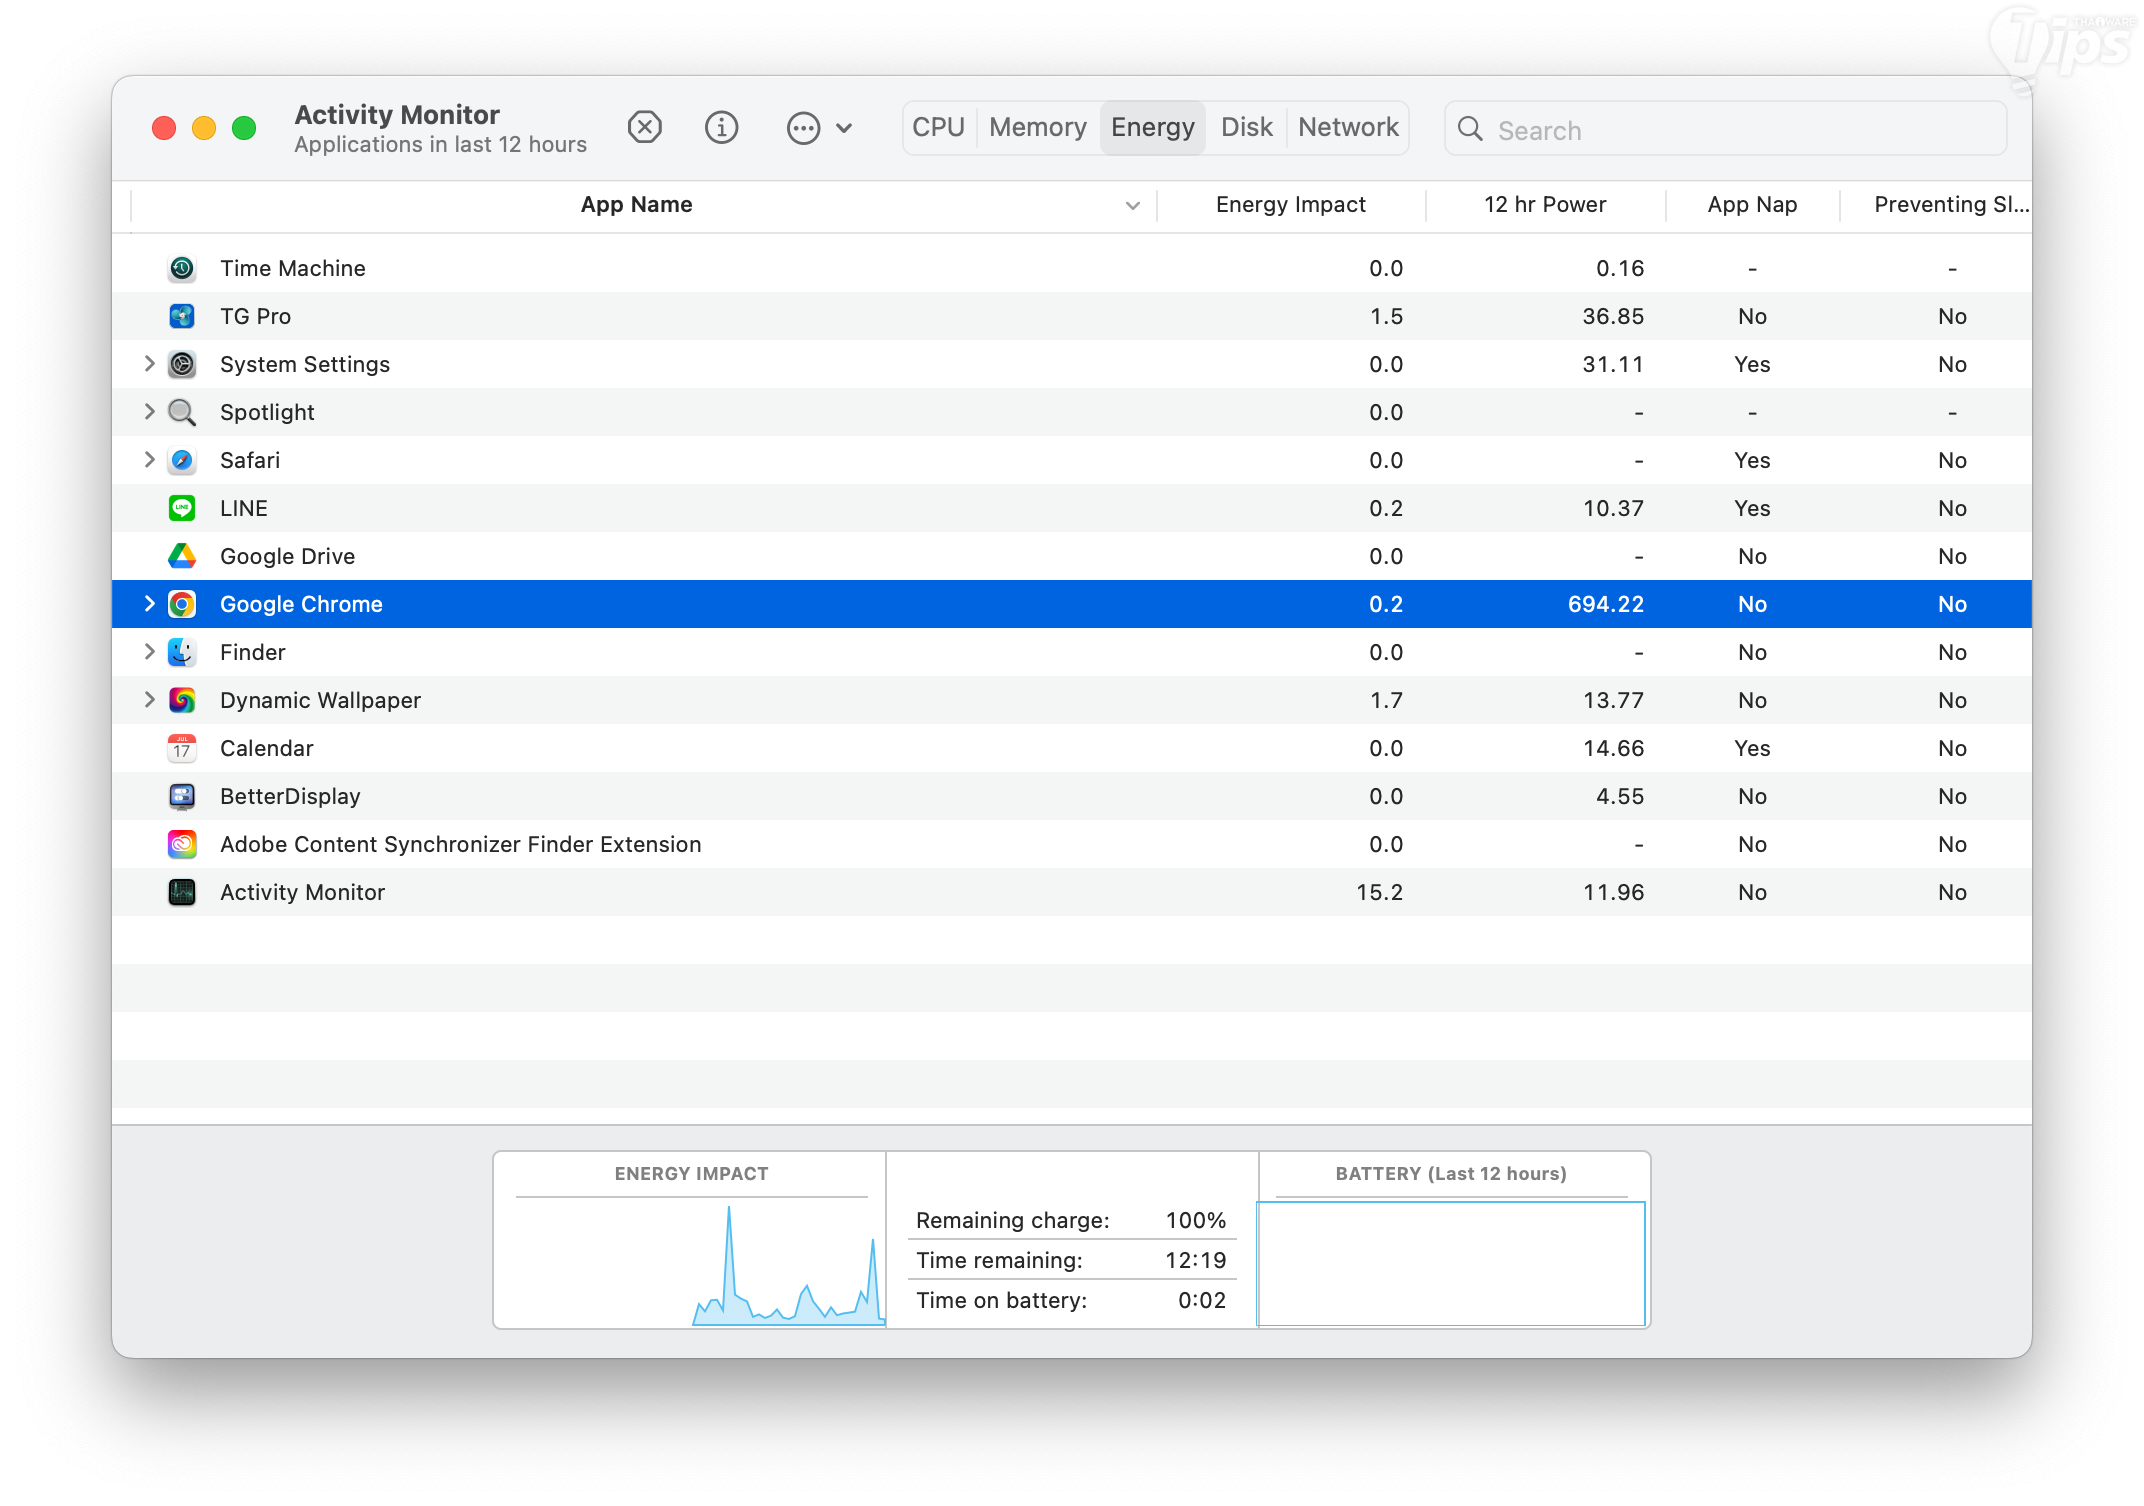
Task: Click the Battery last 12 hours graph
Action: click(x=1451, y=1264)
